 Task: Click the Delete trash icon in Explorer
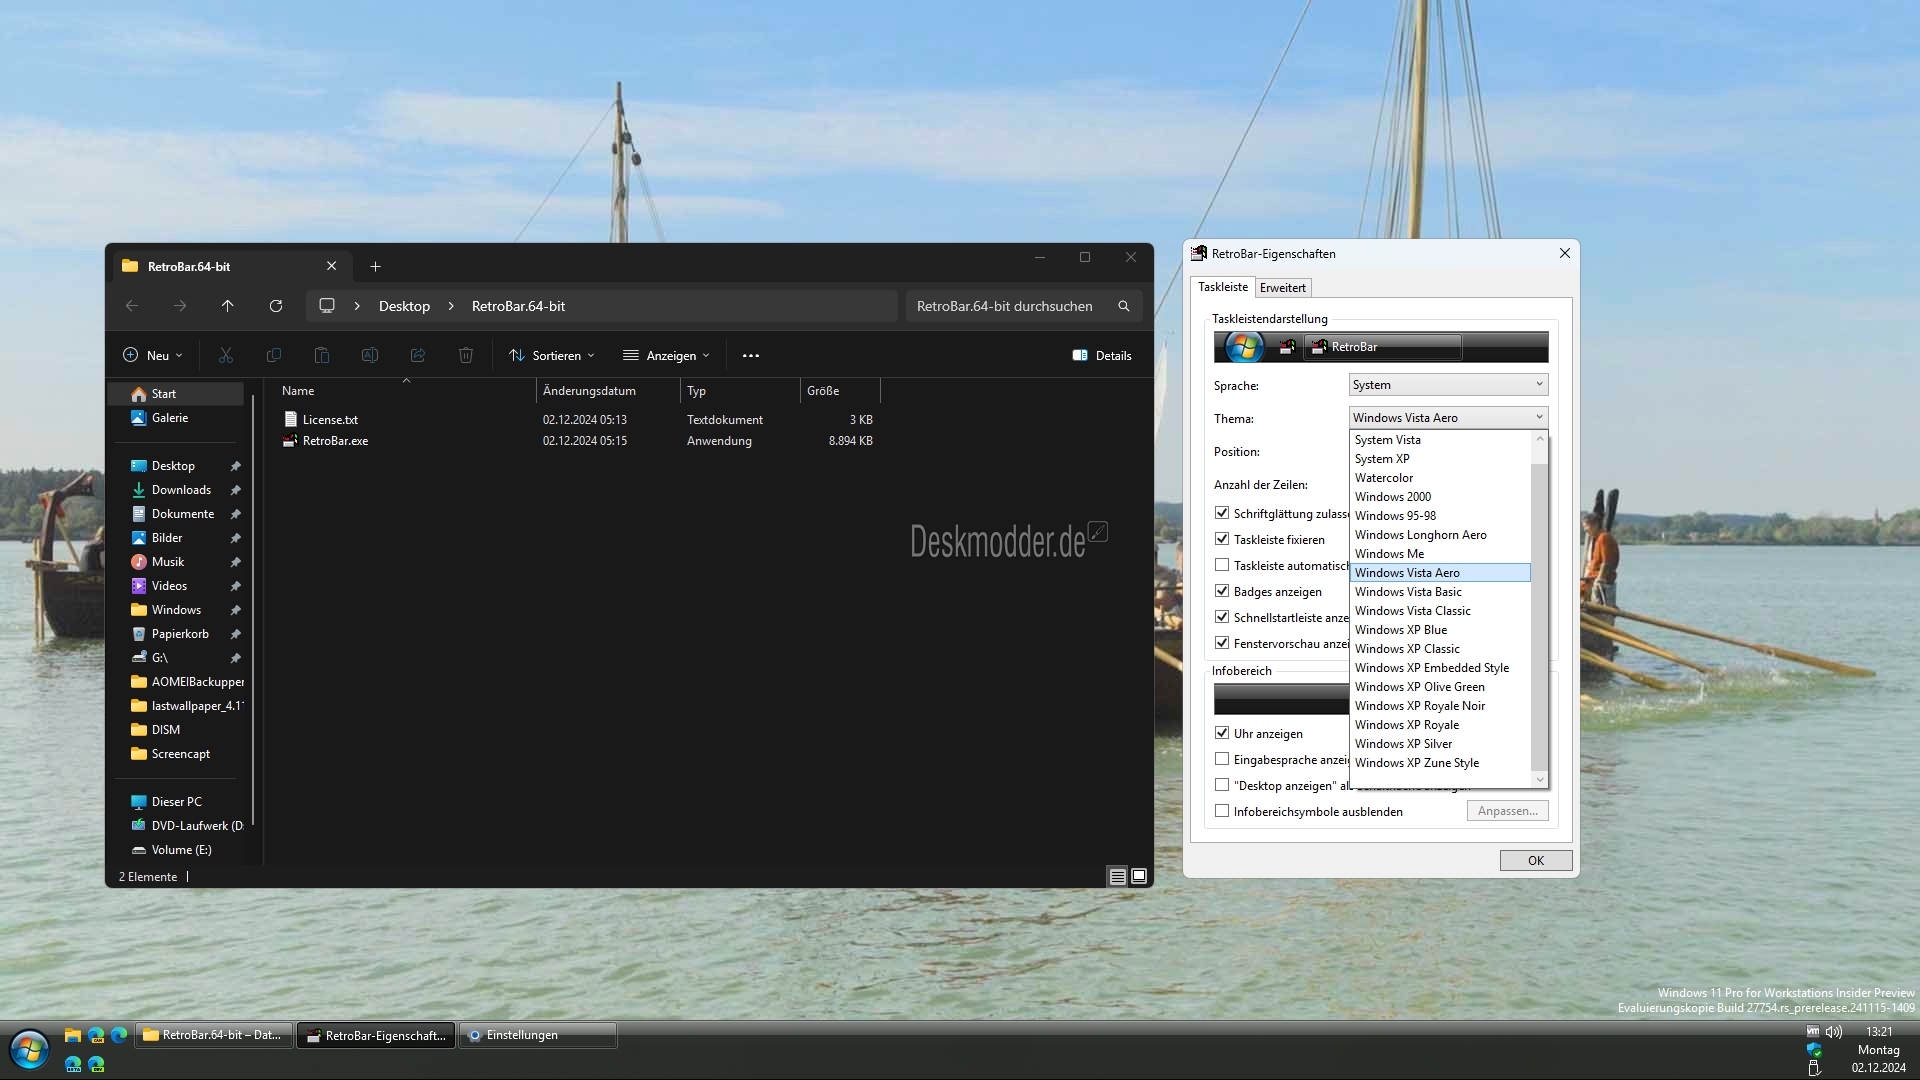[x=466, y=355]
